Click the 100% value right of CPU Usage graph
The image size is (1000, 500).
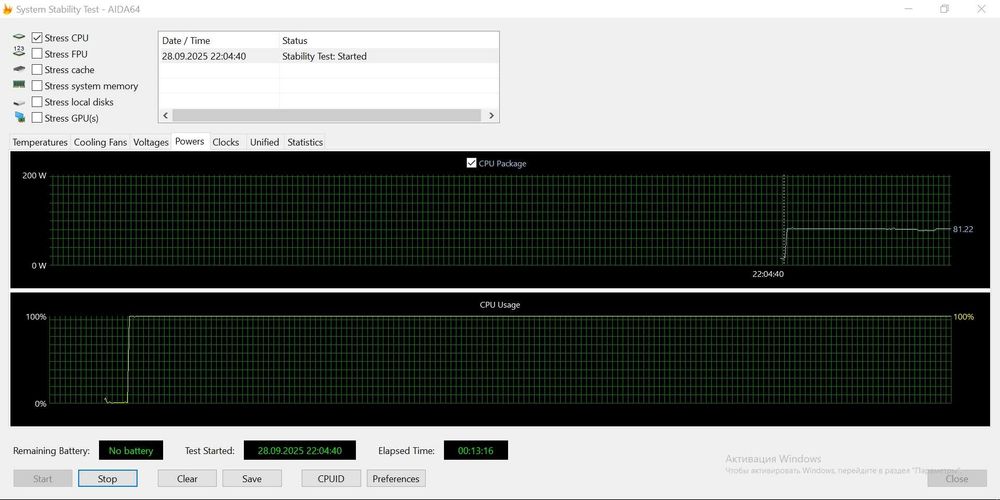tap(964, 316)
